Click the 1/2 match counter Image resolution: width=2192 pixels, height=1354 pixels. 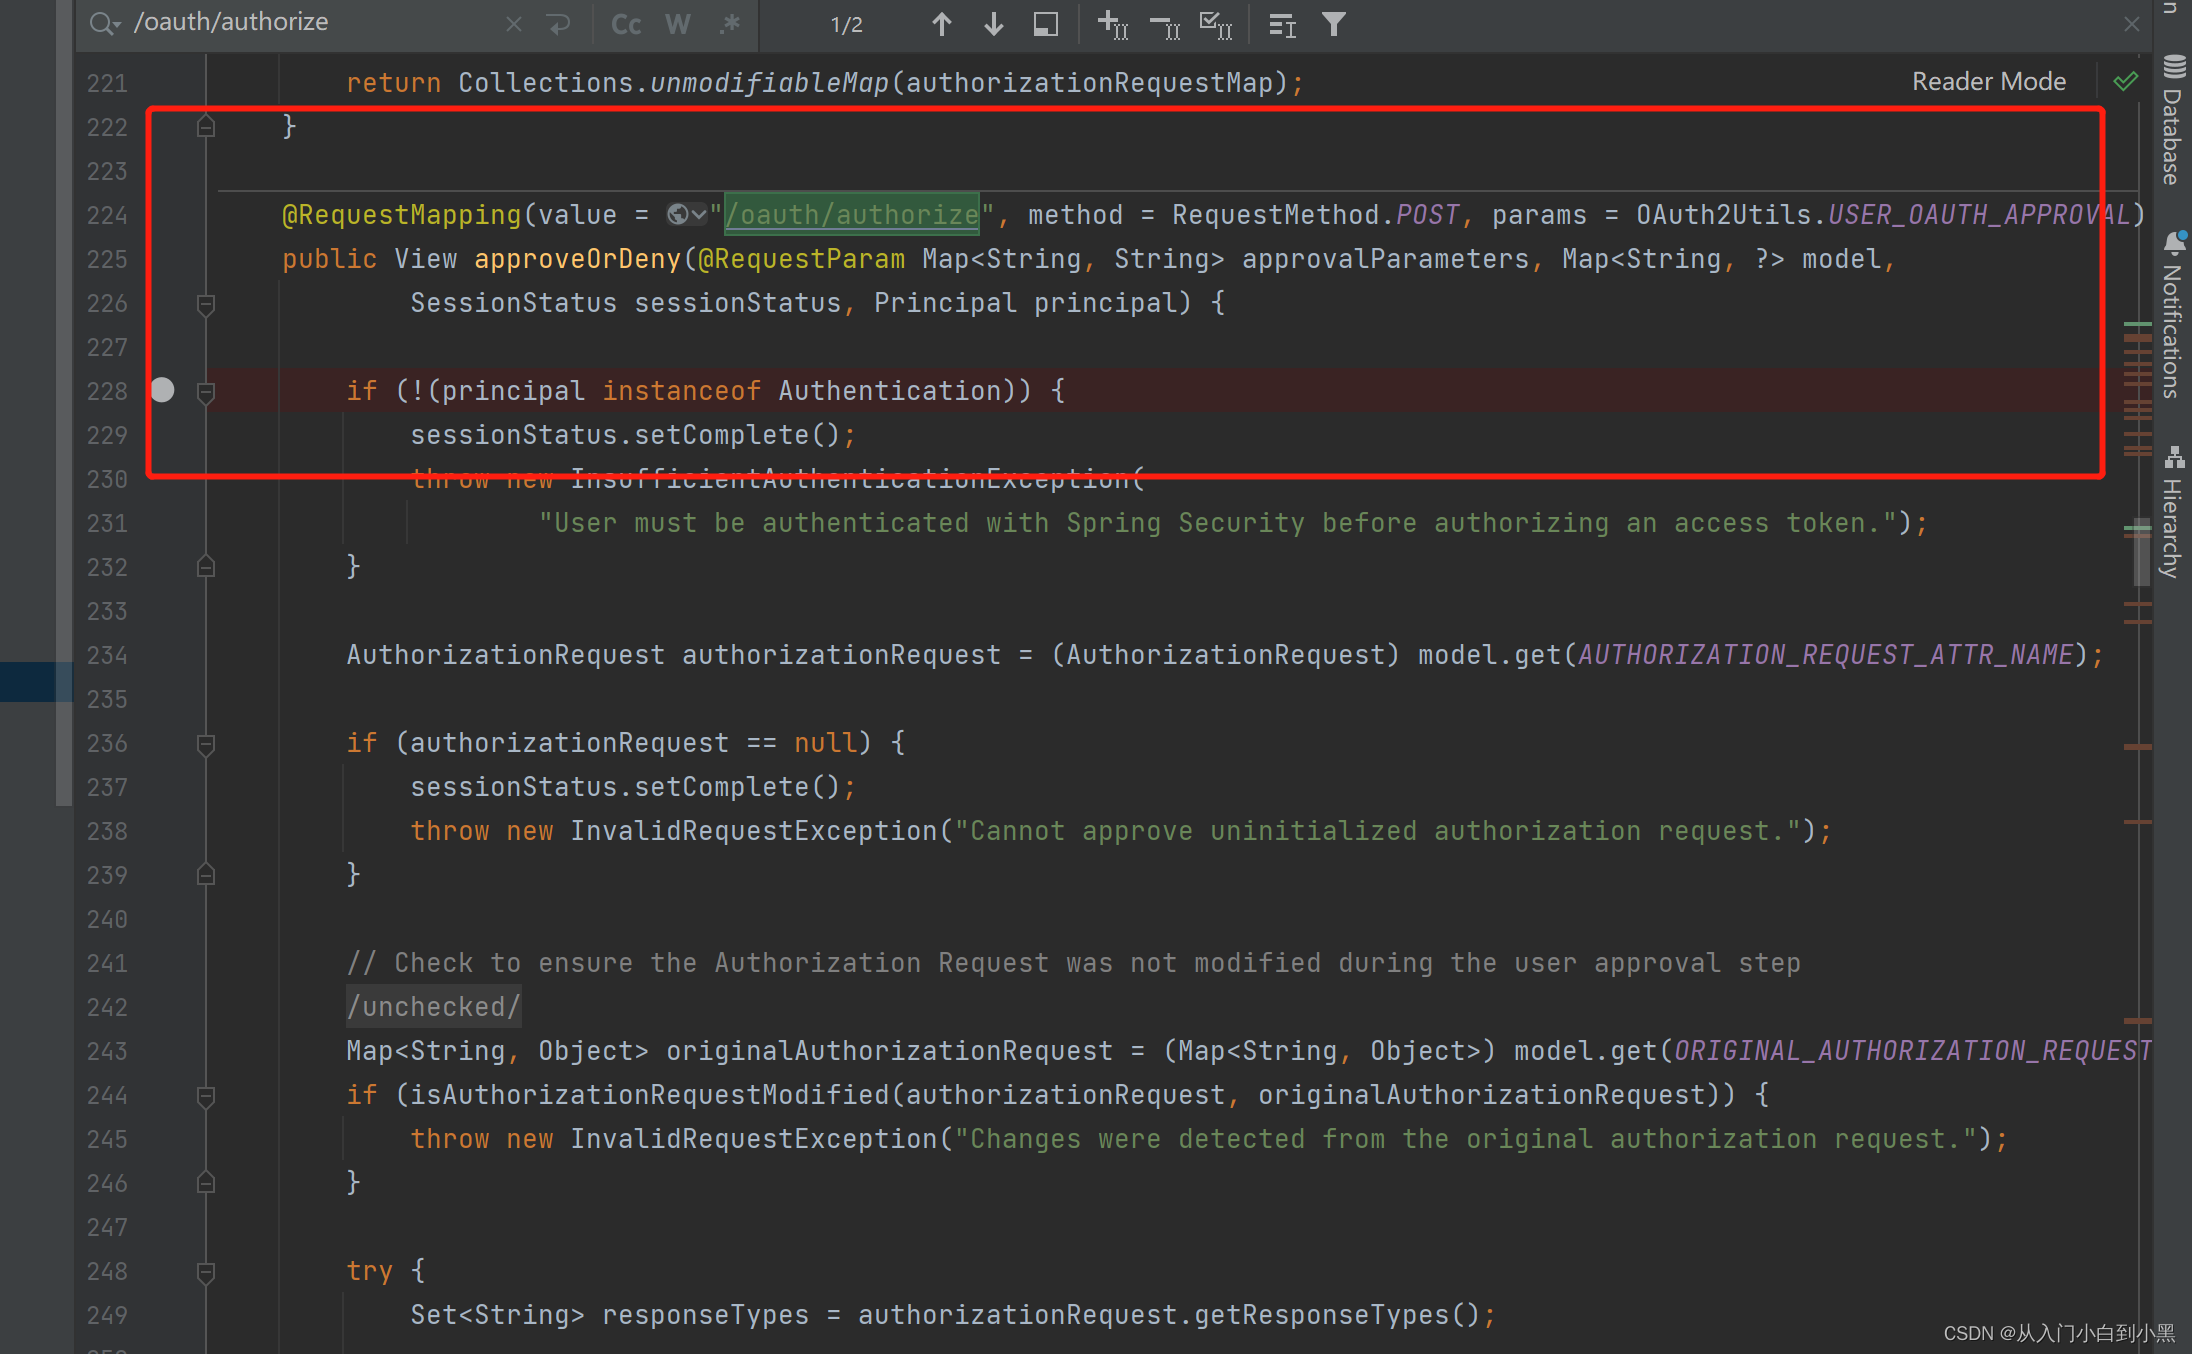[x=846, y=25]
